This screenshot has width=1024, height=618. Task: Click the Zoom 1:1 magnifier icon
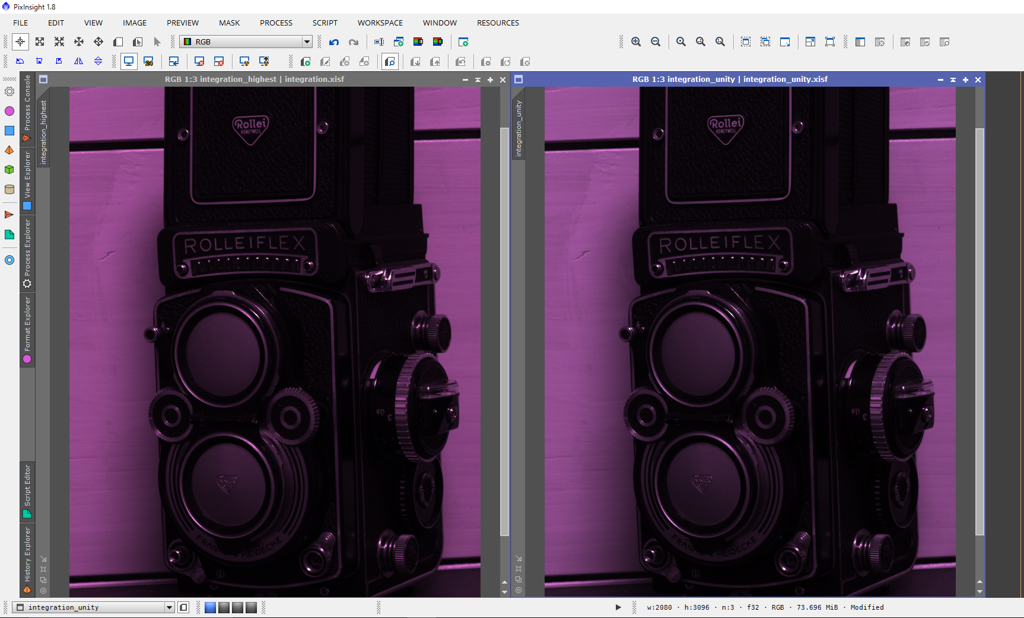[680, 42]
